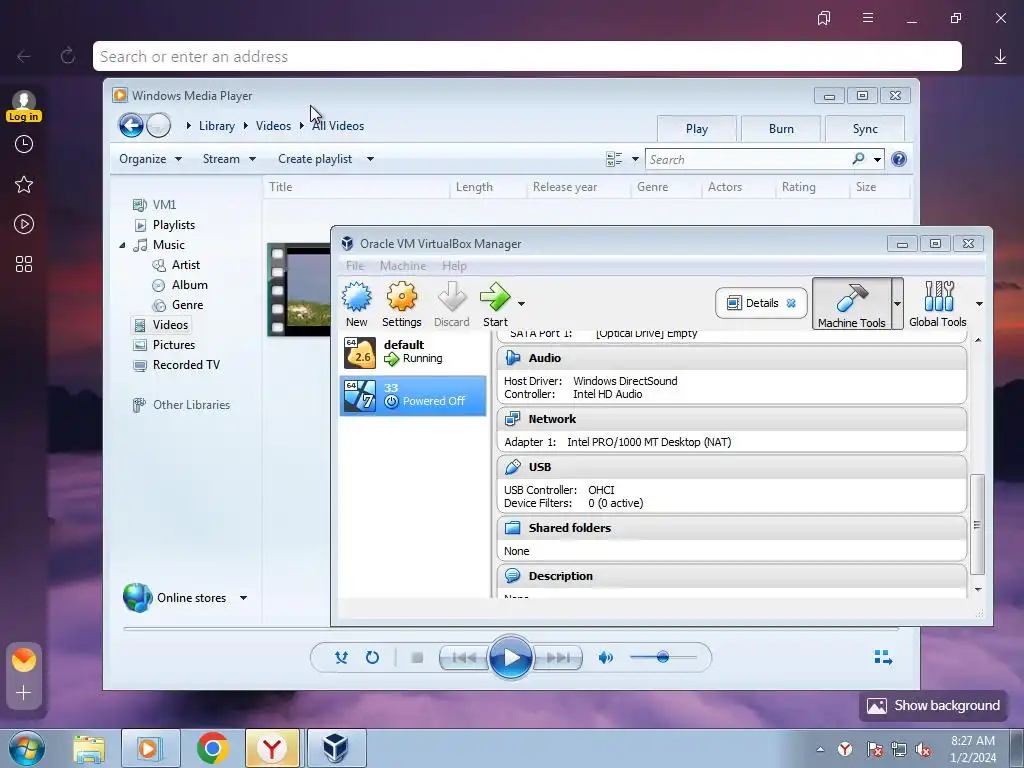This screenshot has height=768, width=1024.
Task: Click plus icon in browser sidebar
Action: [x=24, y=692]
